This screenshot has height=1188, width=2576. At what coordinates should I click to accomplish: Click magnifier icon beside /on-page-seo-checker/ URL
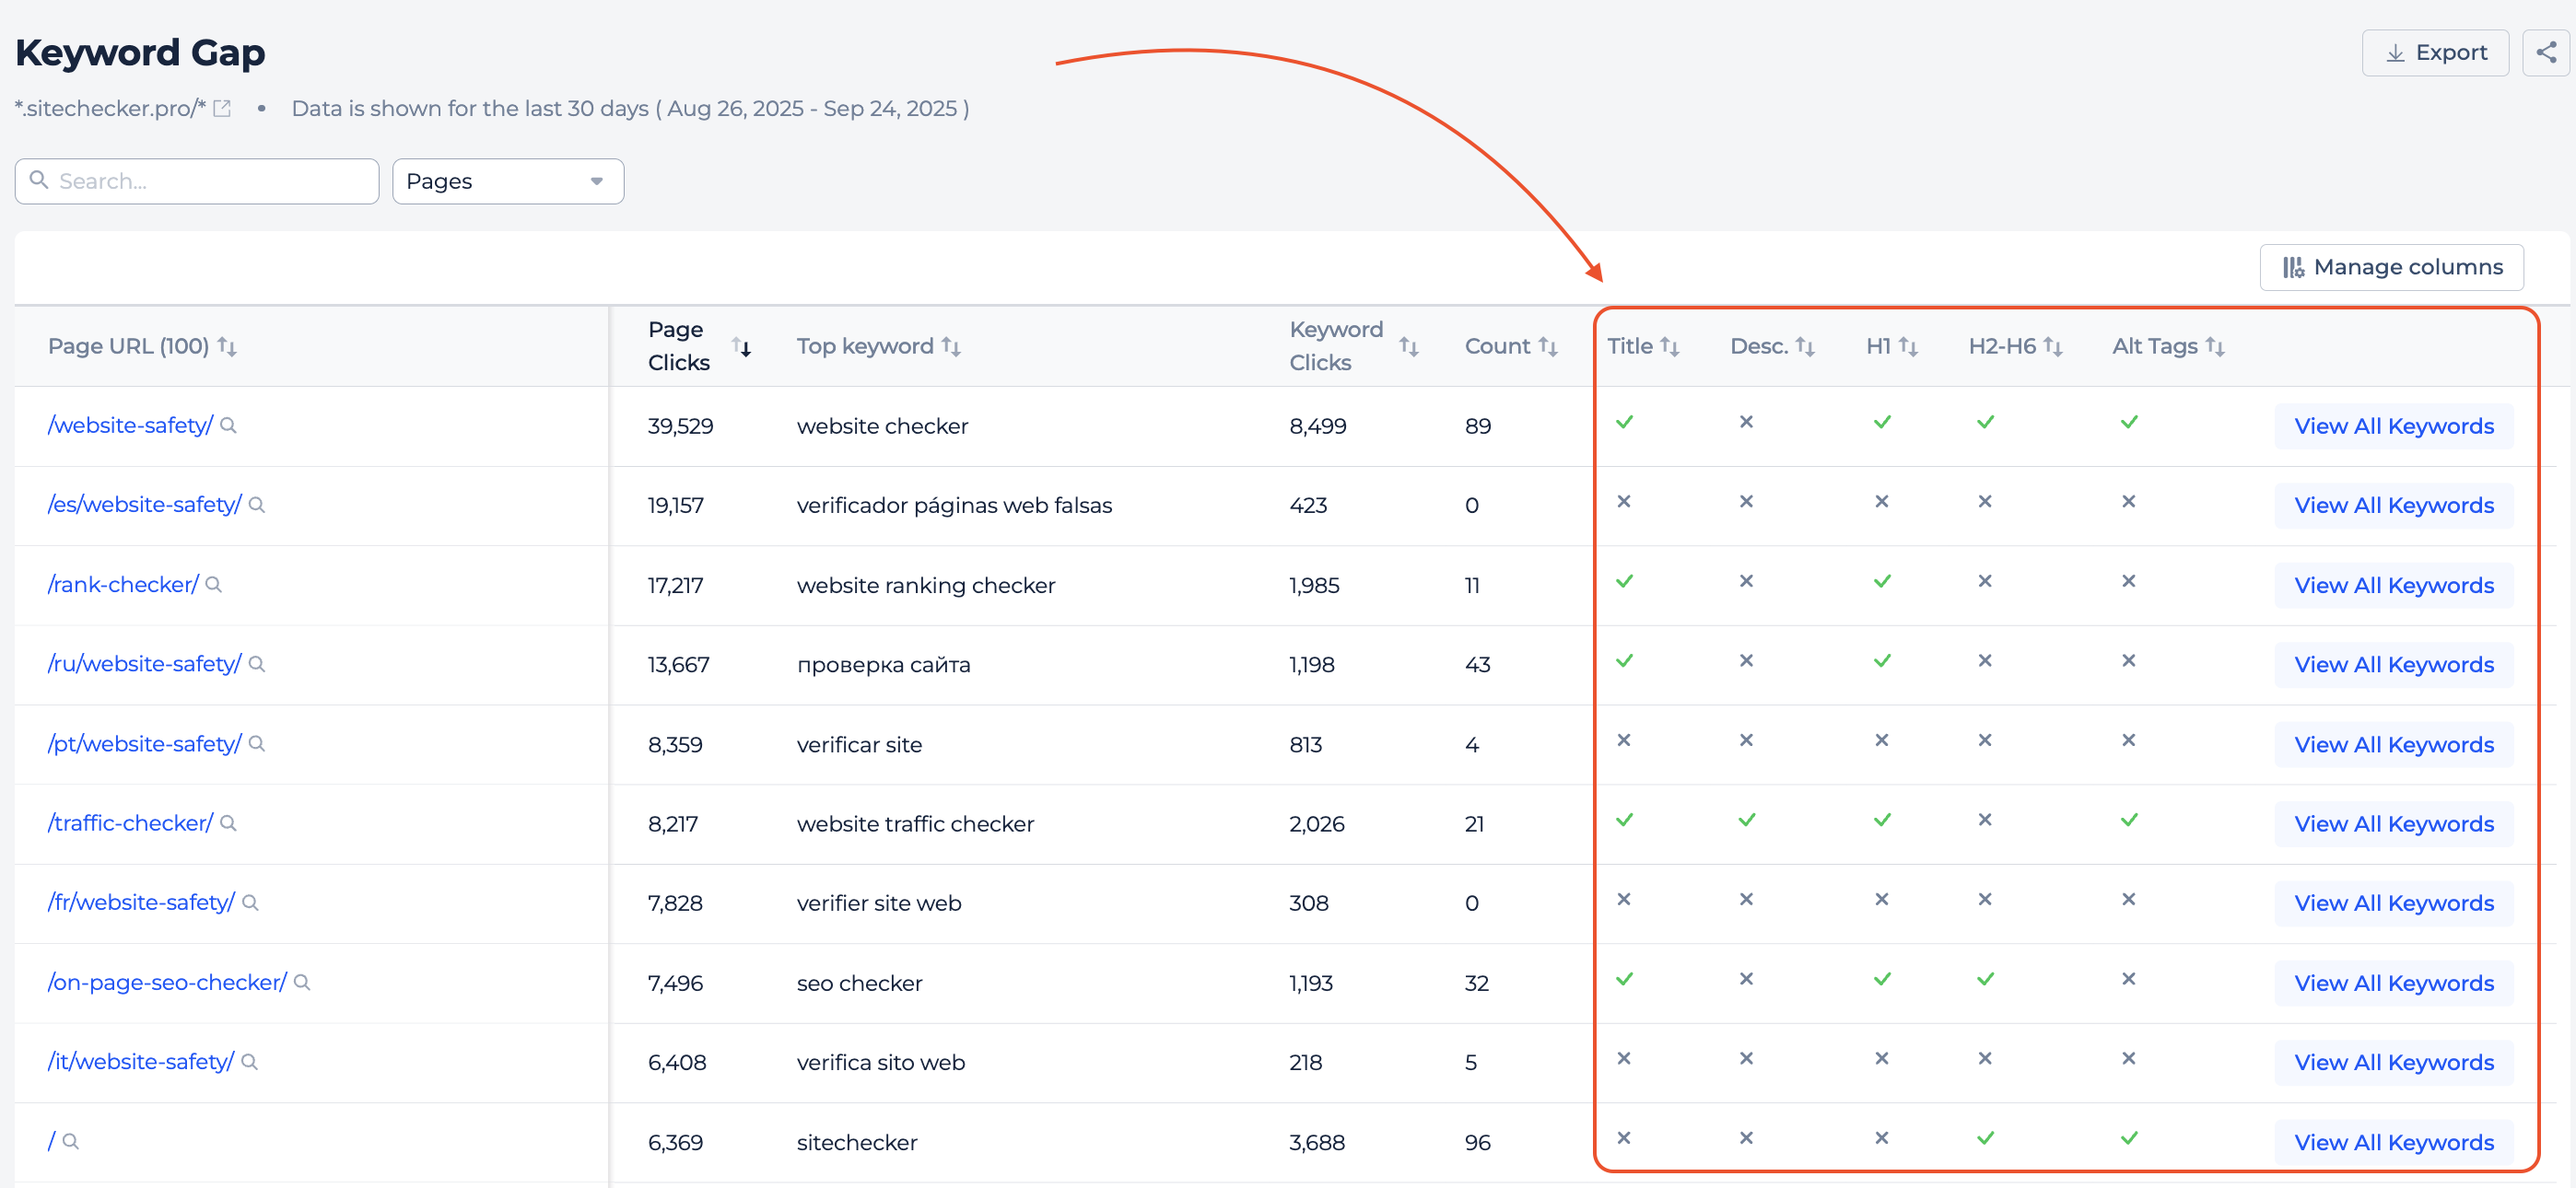(302, 982)
